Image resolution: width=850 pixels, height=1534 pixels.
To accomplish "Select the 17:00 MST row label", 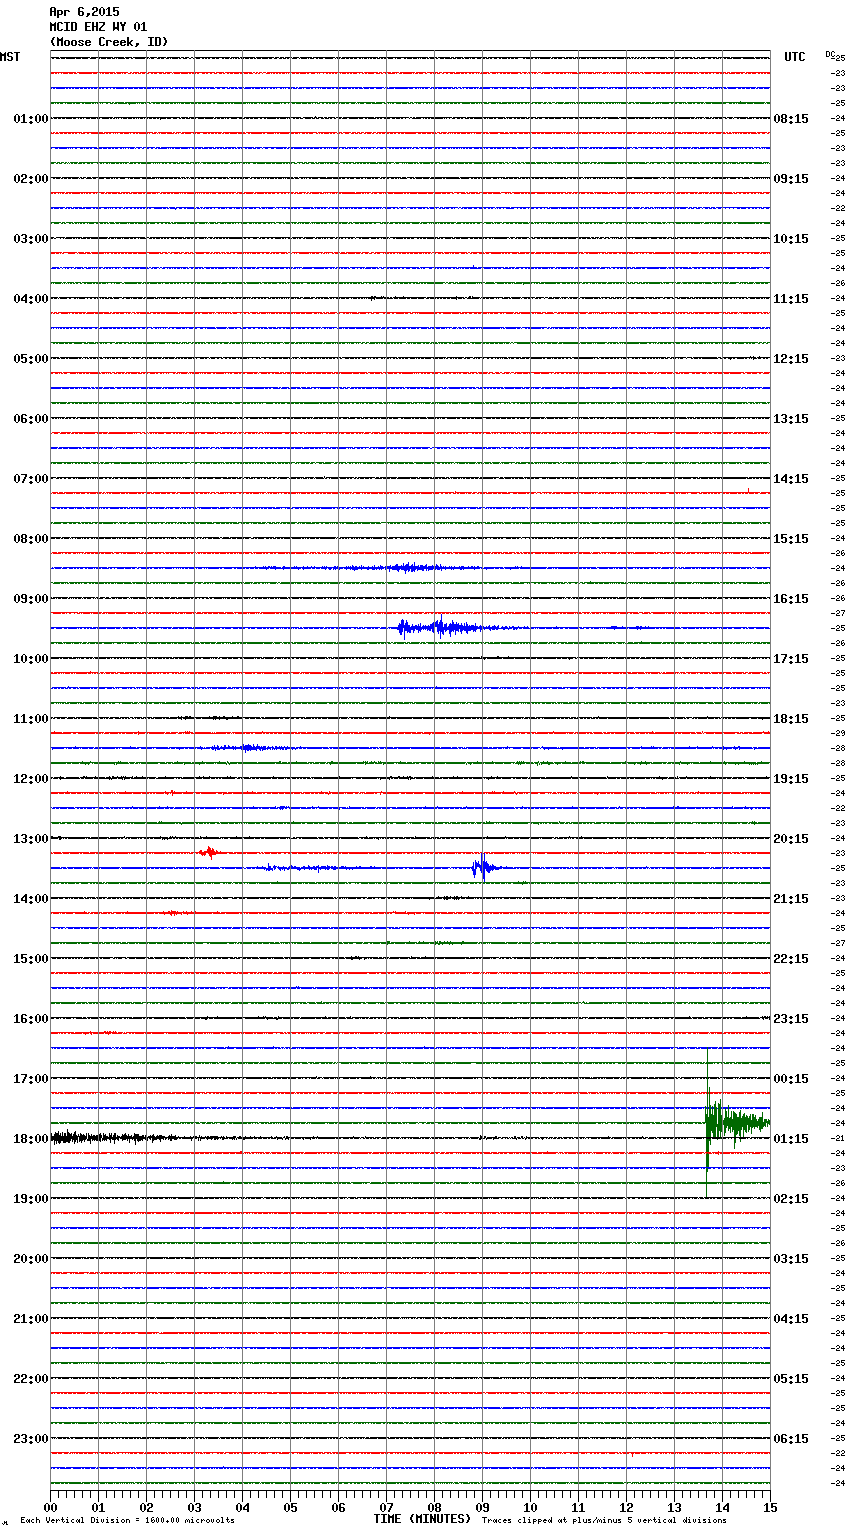I will pos(31,1079).
